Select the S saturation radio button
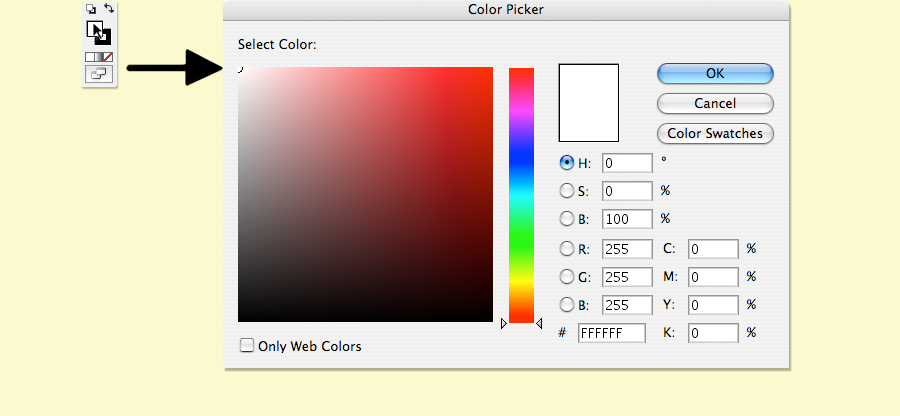The image size is (900, 416). (x=567, y=190)
